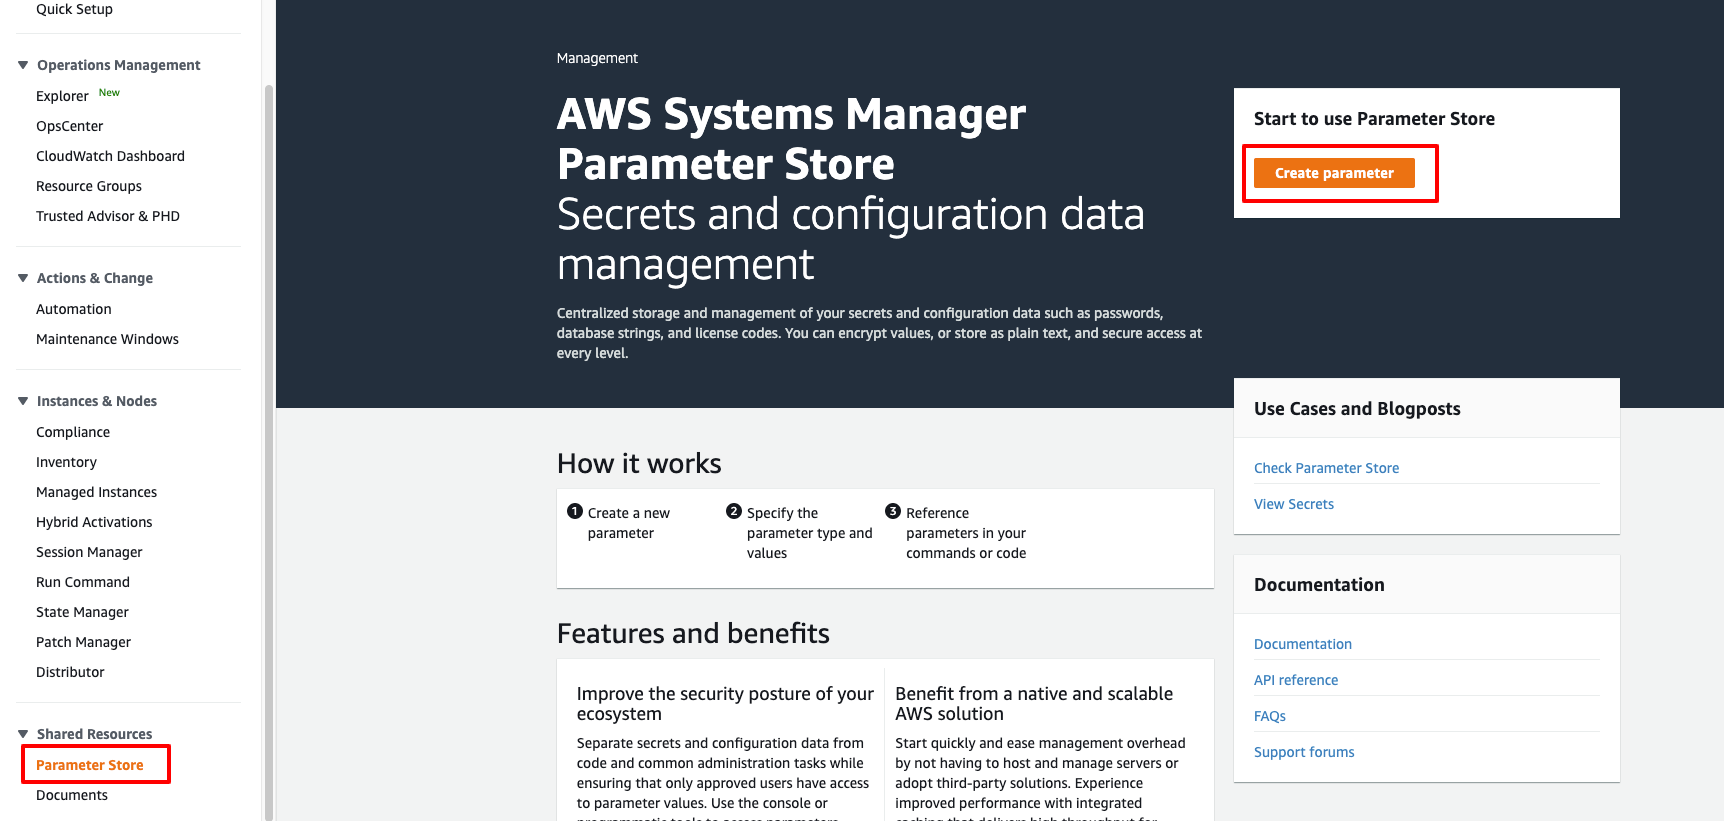Visit the Support forums link
The width and height of the screenshot is (1724, 821).
coord(1303,752)
